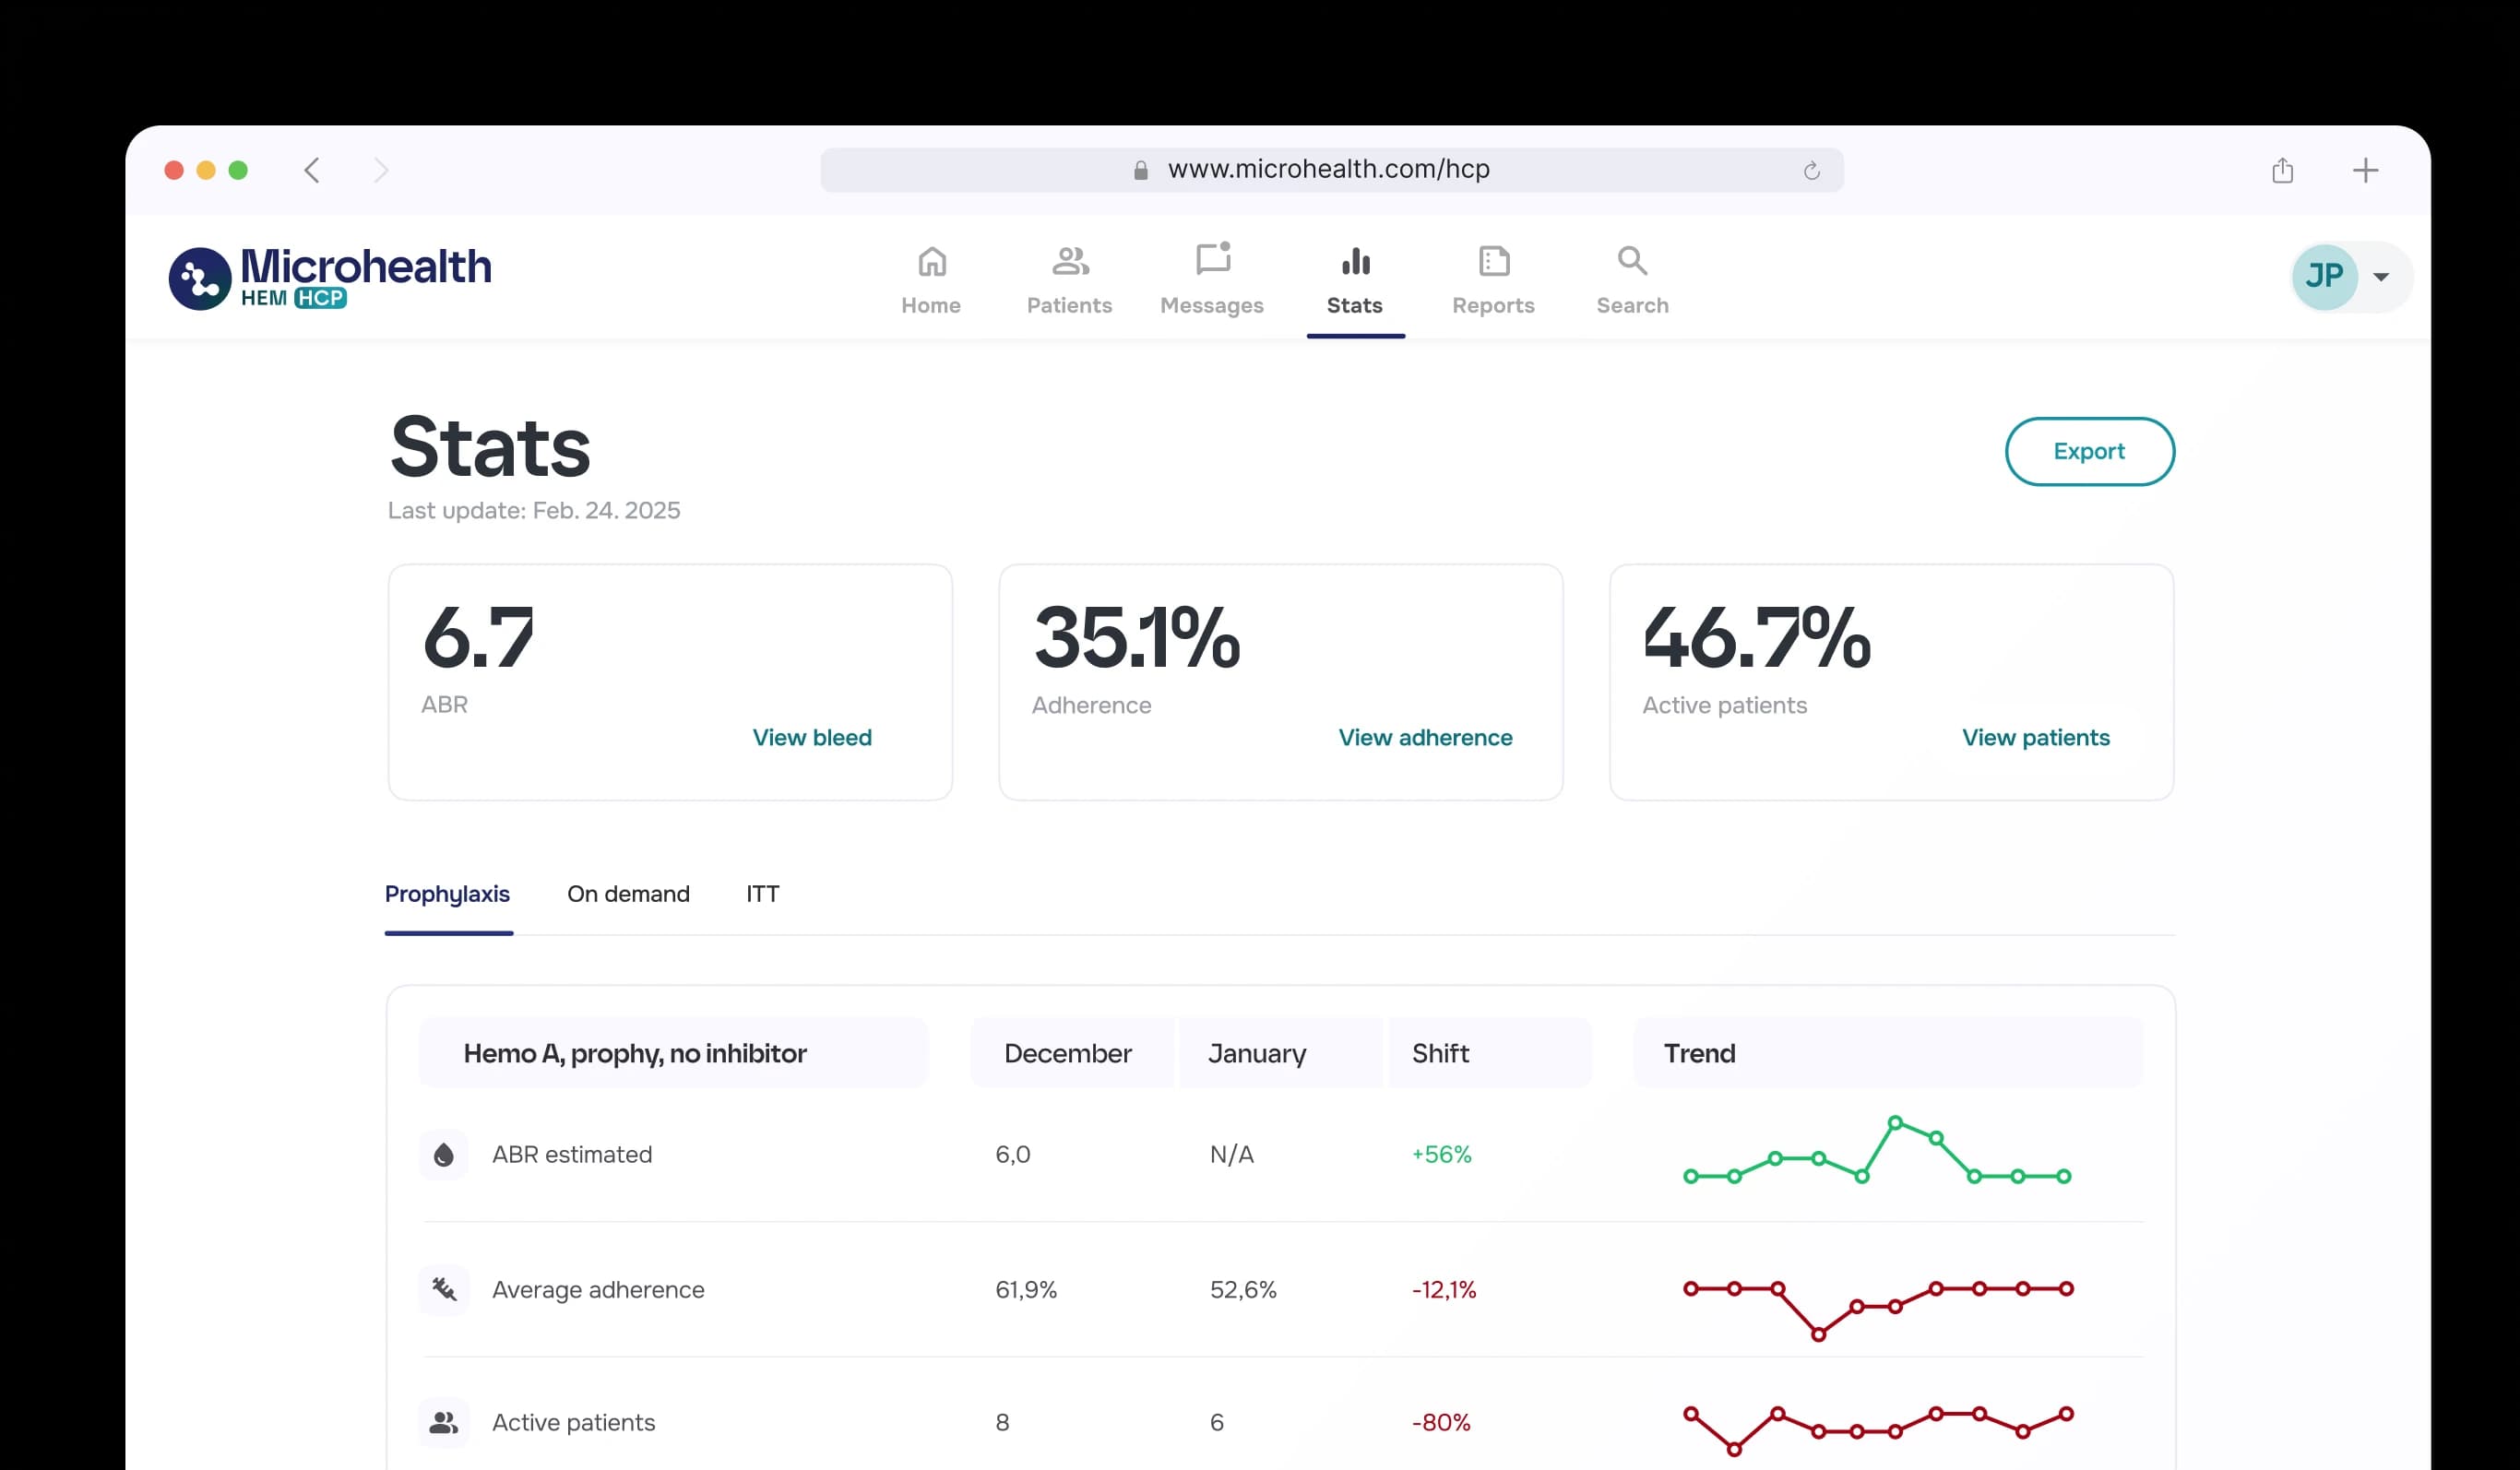Screen dimensions: 2520x1470
Task: Open the JP profile dropdown
Action: tap(2347, 277)
